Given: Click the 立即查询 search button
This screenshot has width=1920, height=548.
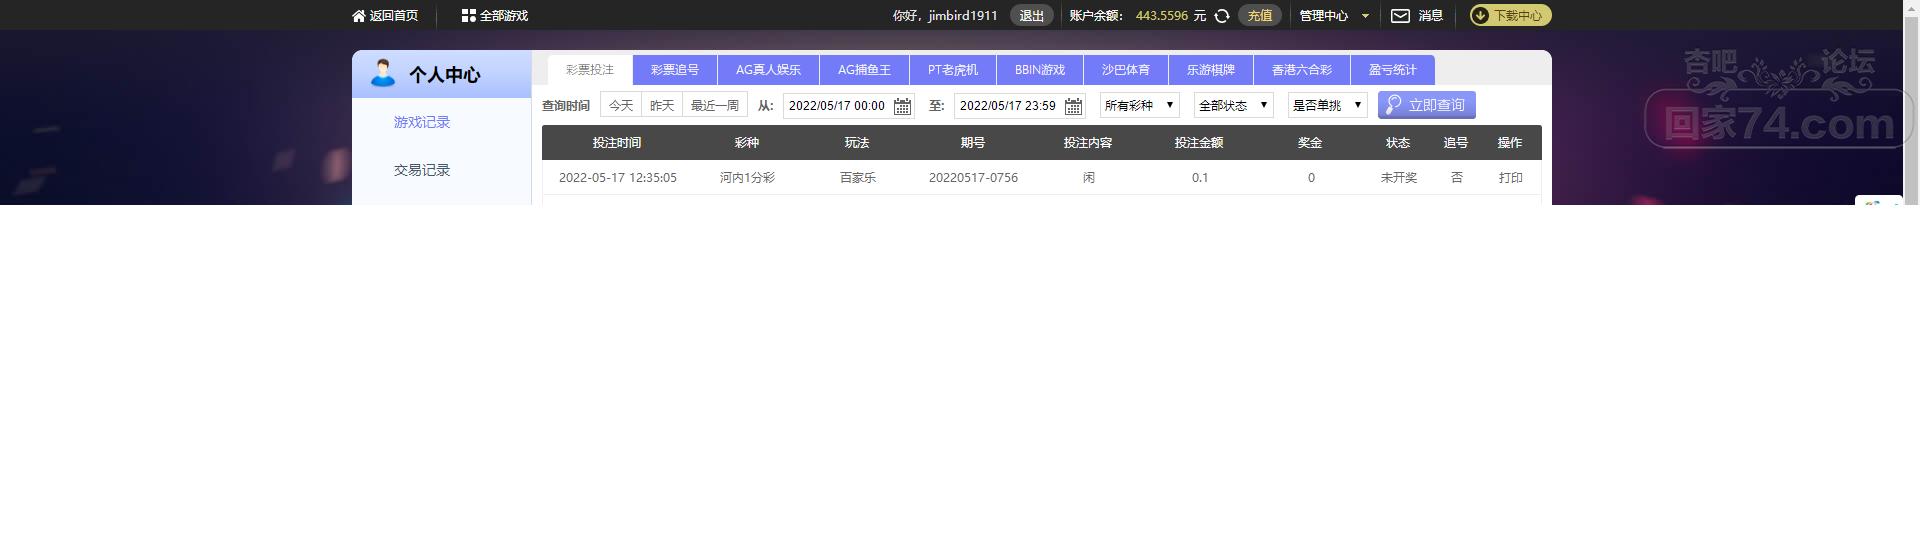Looking at the screenshot, I should click(x=1427, y=105).
